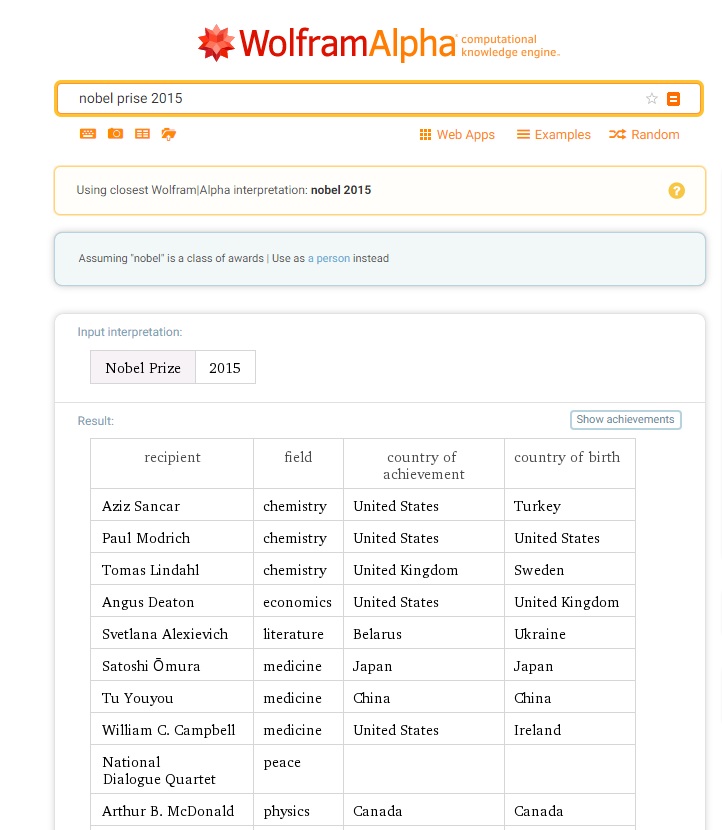Click the 'country of birth' column header

[567, 457]
